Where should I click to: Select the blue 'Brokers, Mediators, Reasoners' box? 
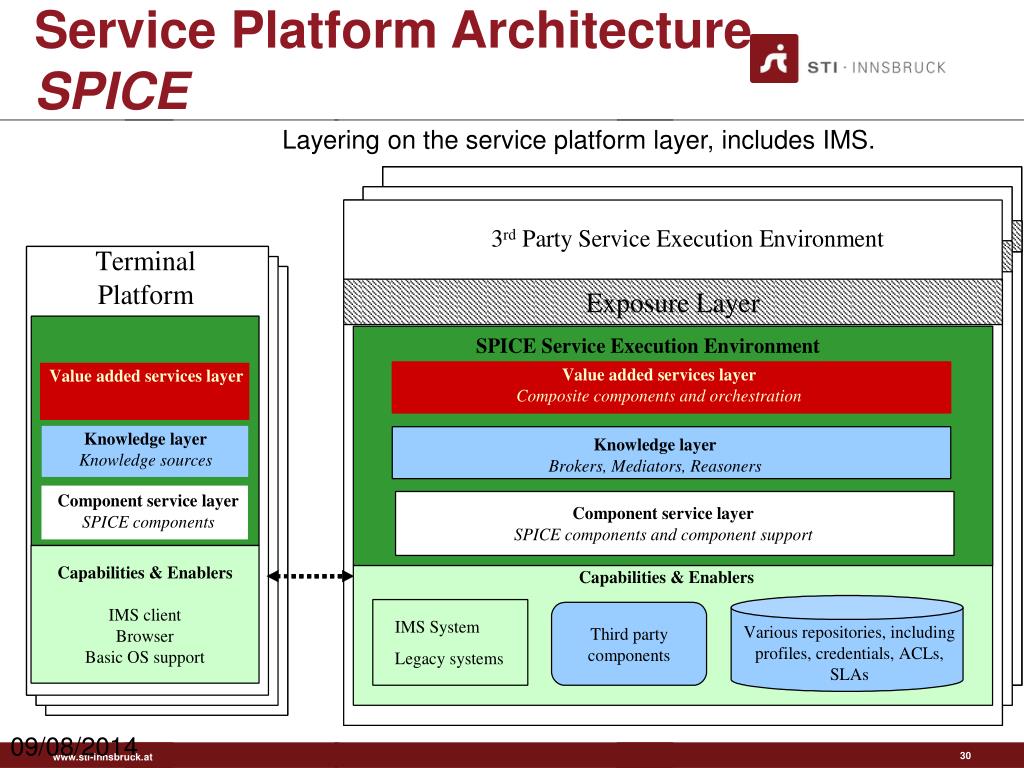[671, 453]
